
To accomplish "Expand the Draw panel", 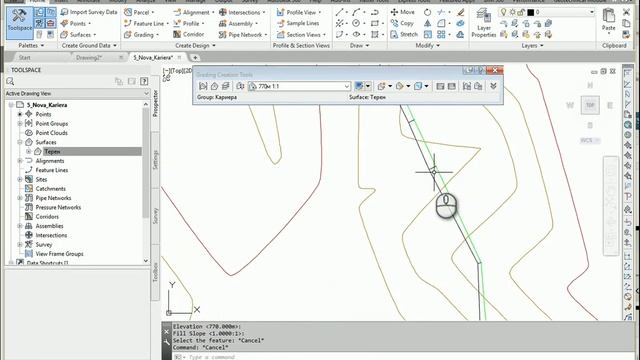I will tap(359, 46).
